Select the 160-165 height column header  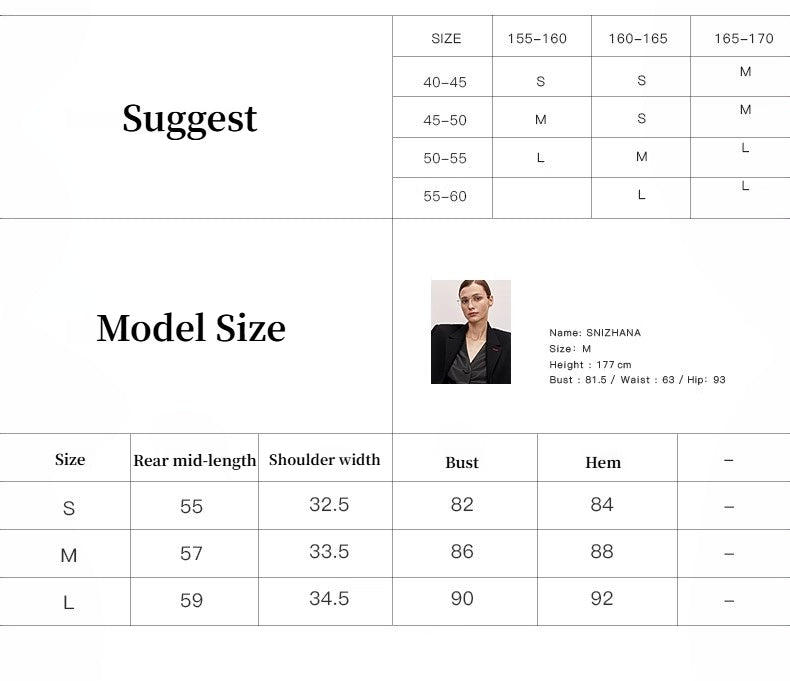point(638,39)
